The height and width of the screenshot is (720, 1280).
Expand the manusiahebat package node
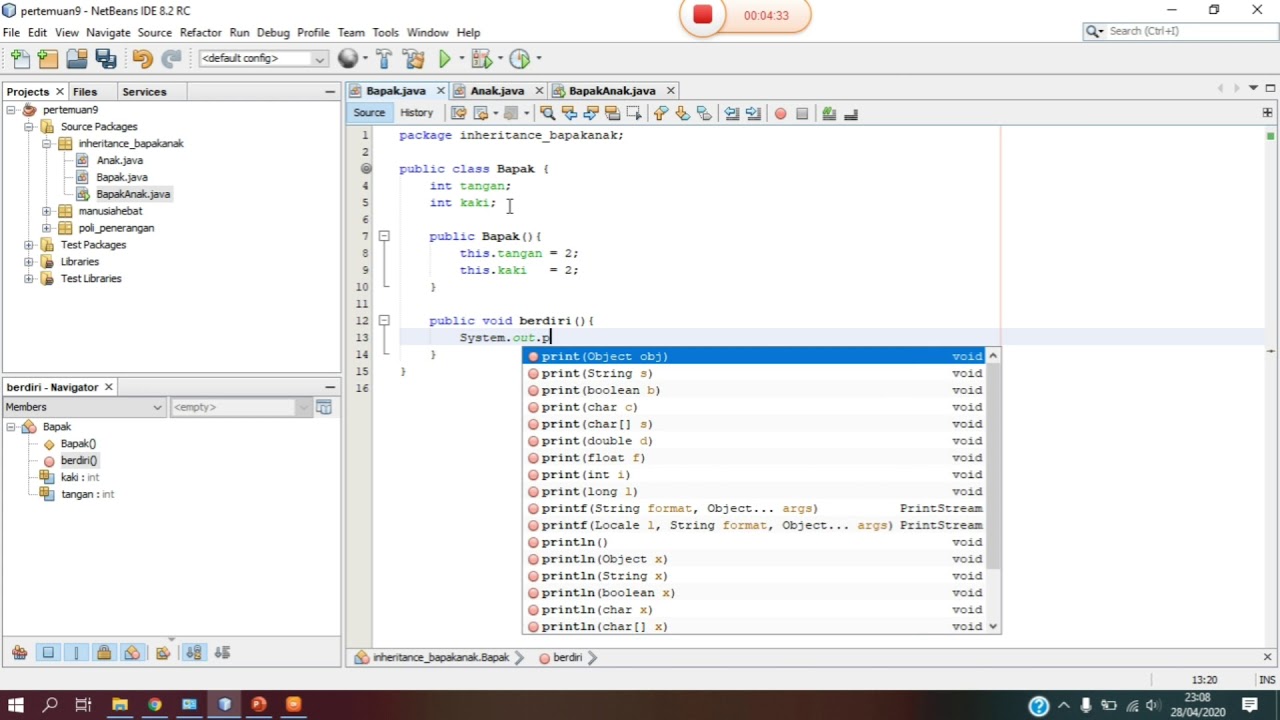47,211
